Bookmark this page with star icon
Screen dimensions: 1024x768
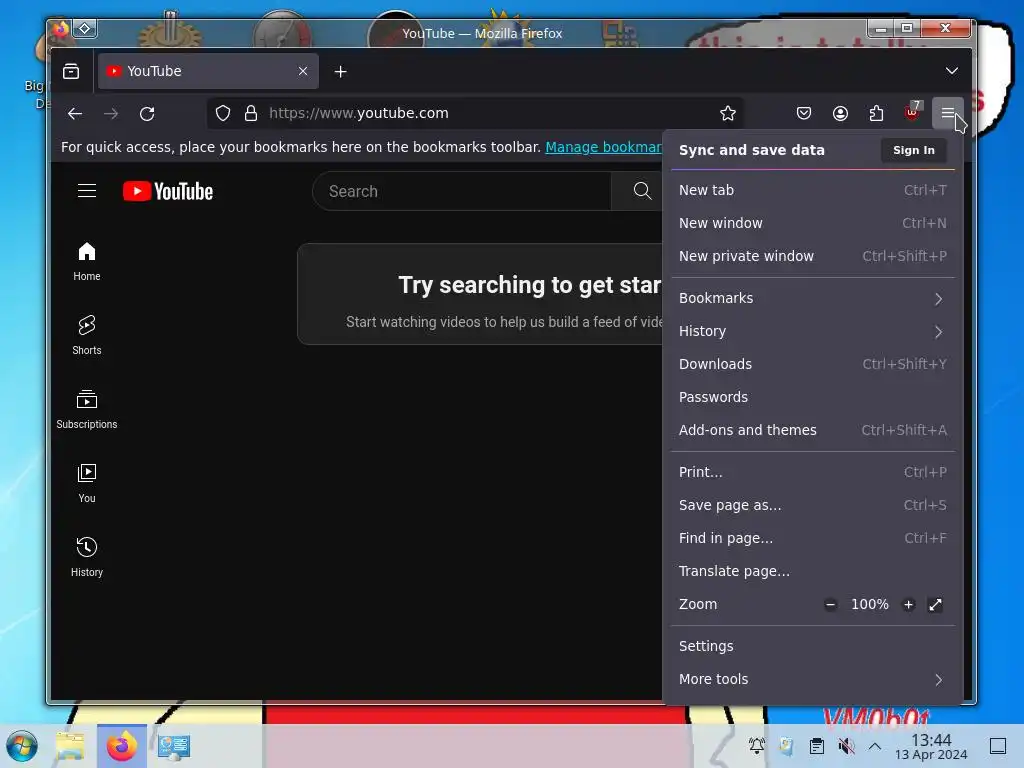tap(728, 114)
